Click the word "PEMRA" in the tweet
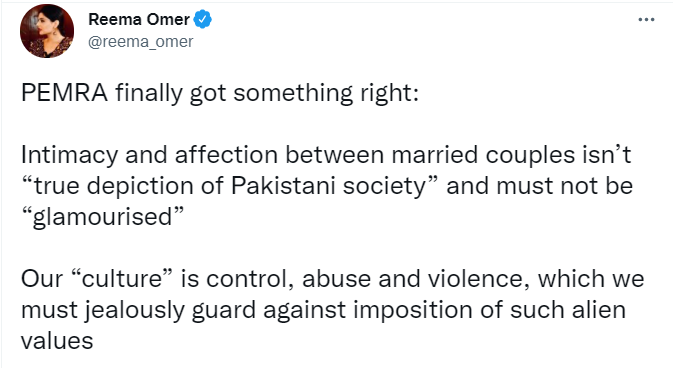The height and width of the screenshot is (368, 673). pos(64,93)
